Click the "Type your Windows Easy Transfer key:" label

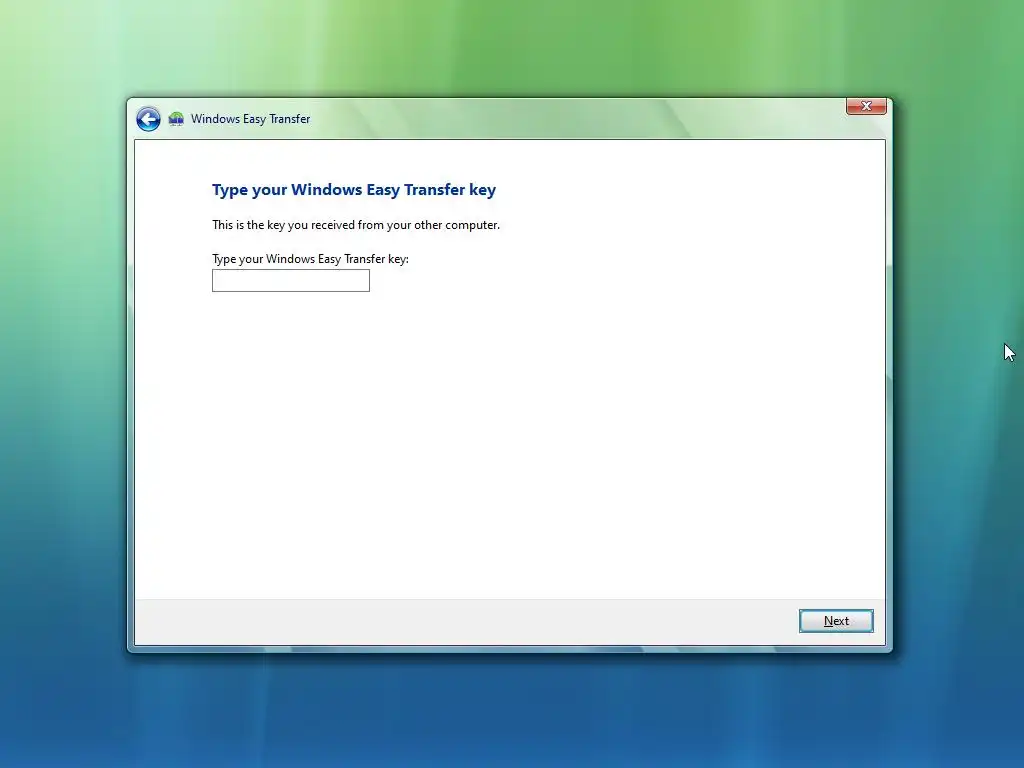tap(310, 259)
